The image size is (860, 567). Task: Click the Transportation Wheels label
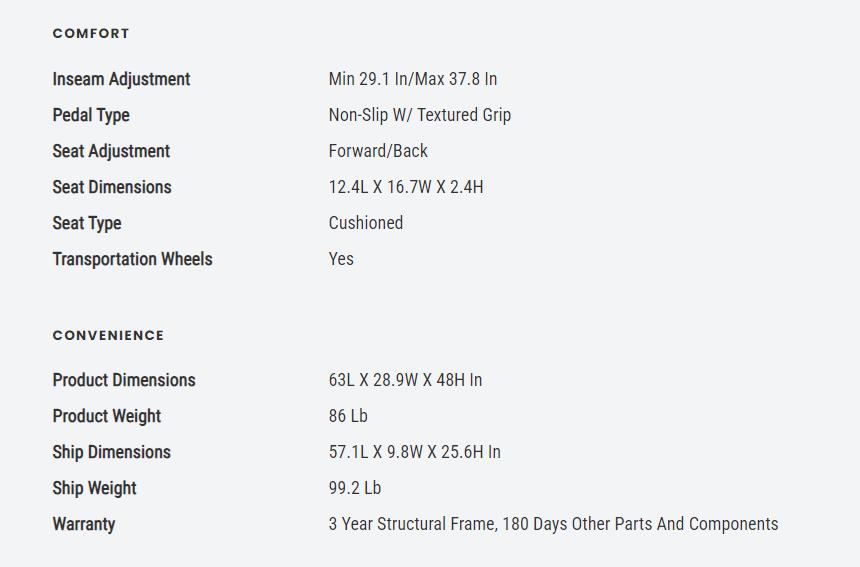pos(132,259)
